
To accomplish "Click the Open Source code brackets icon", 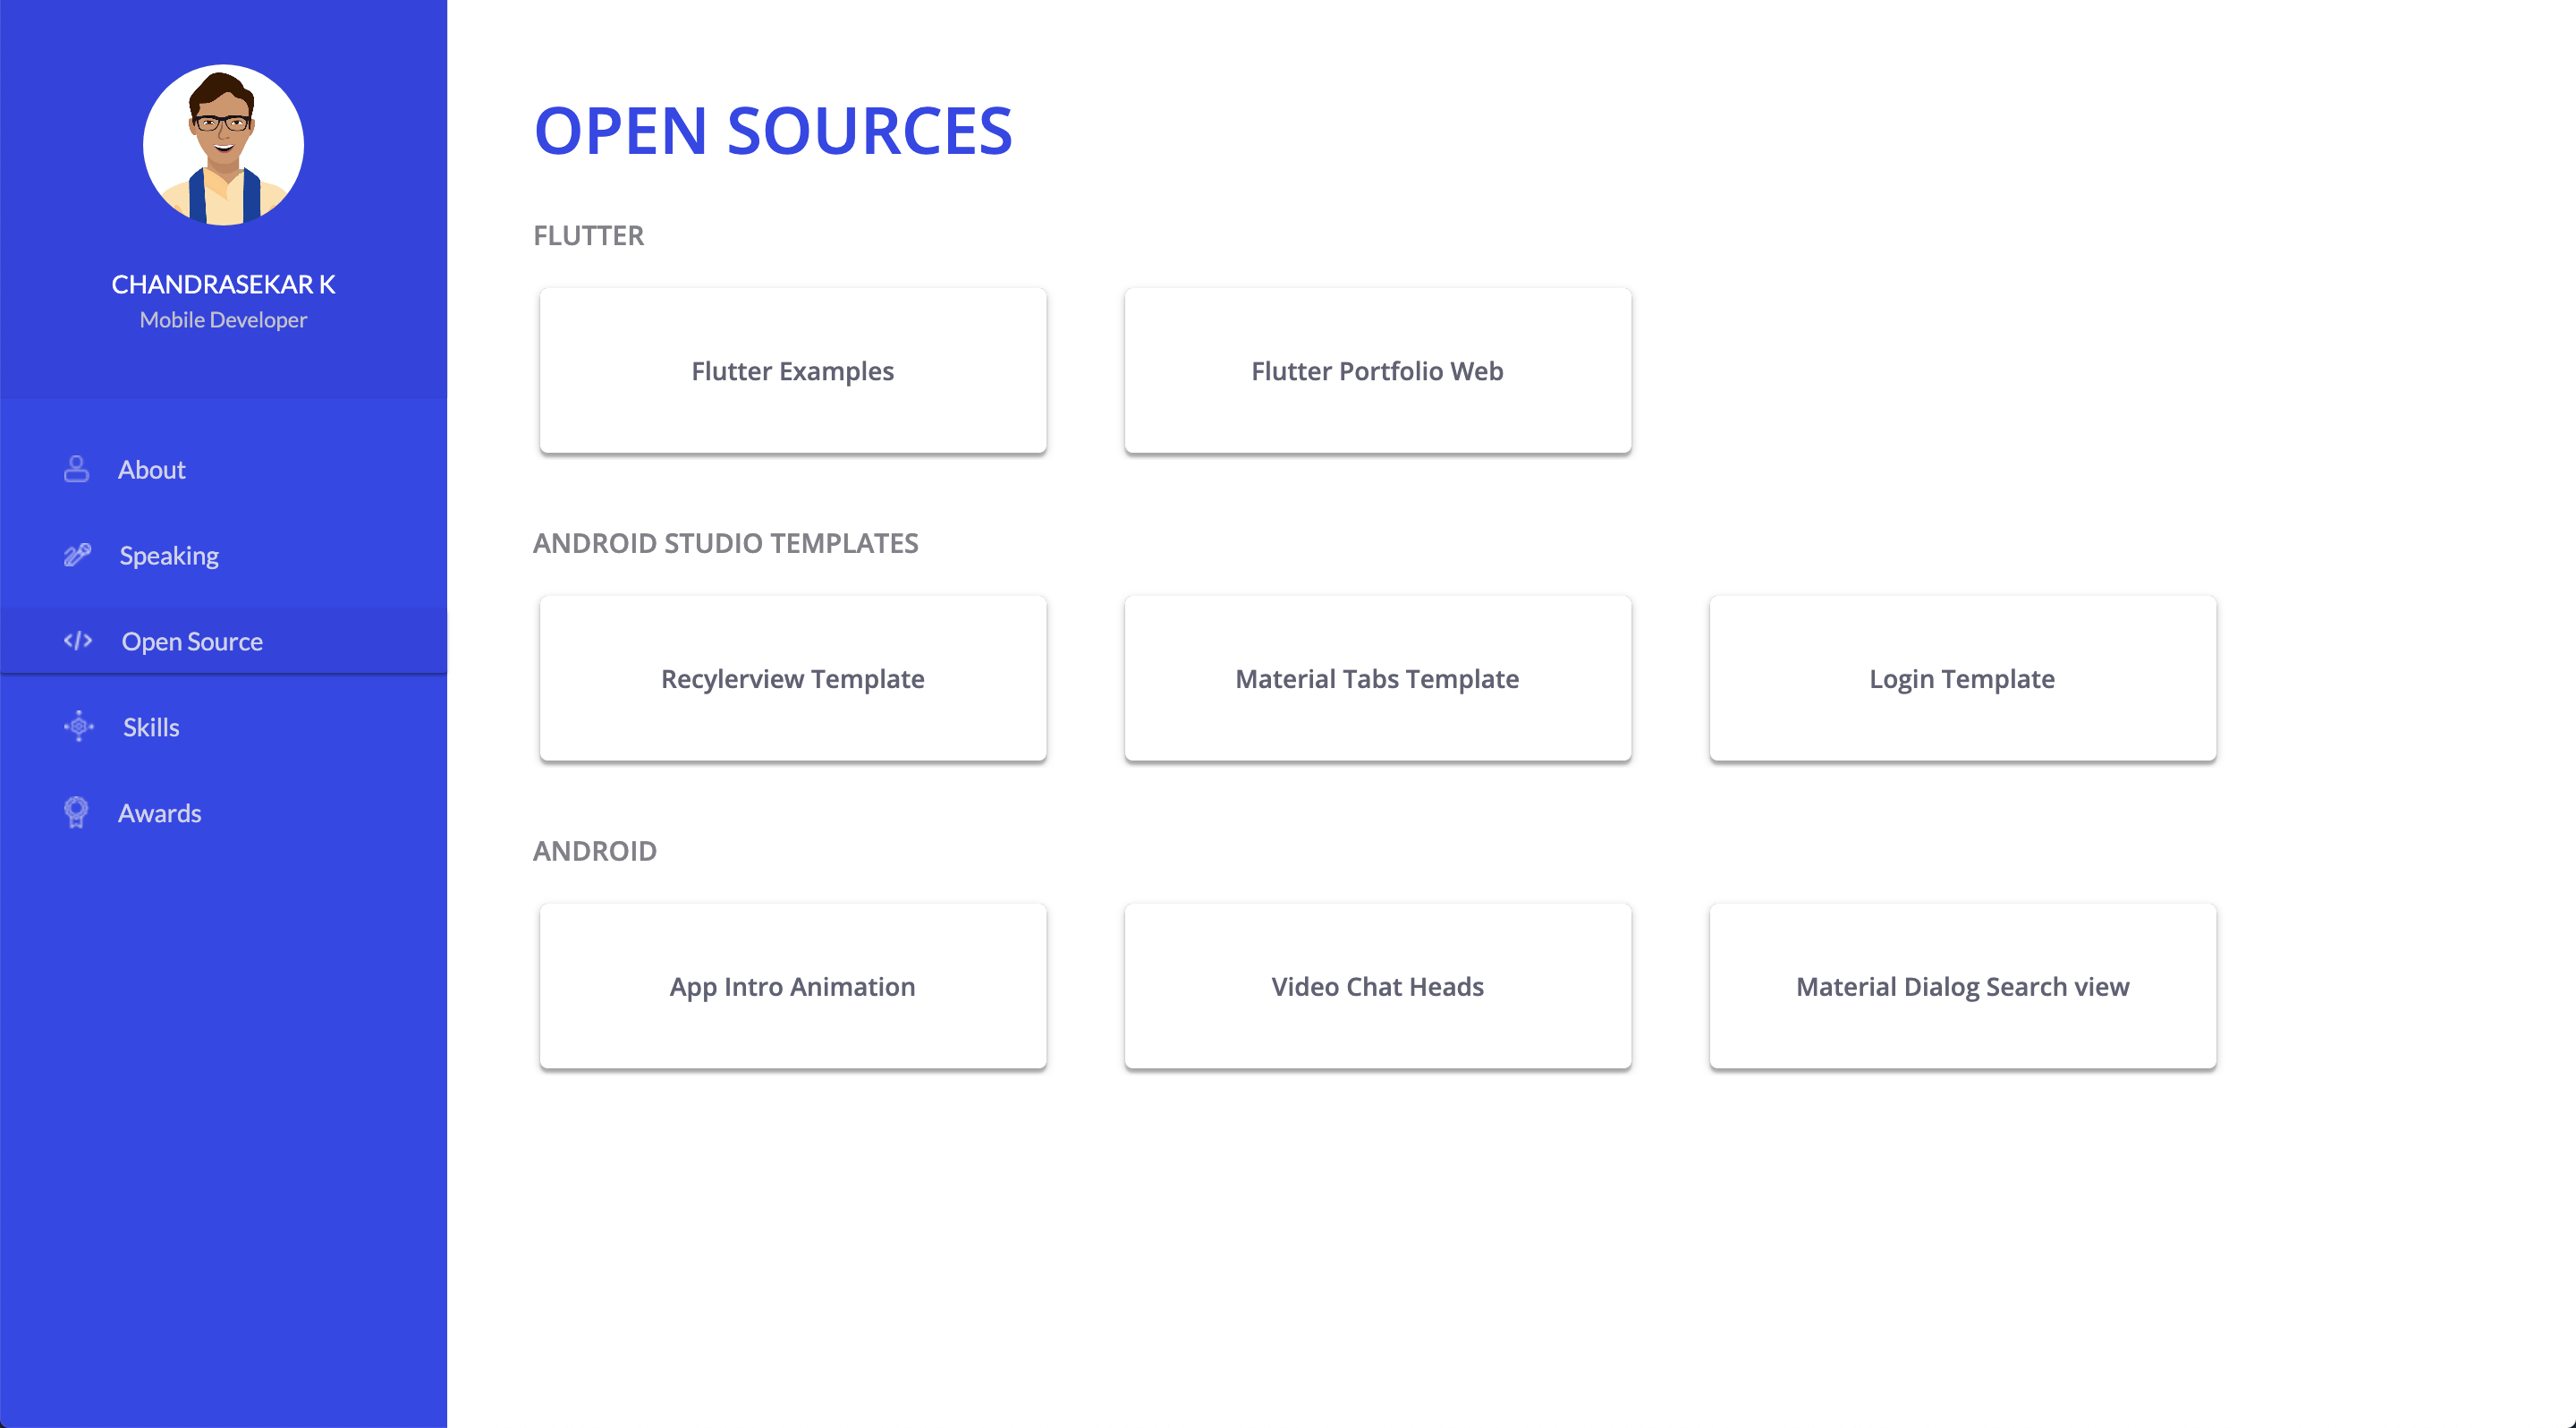I will point(78,641).
